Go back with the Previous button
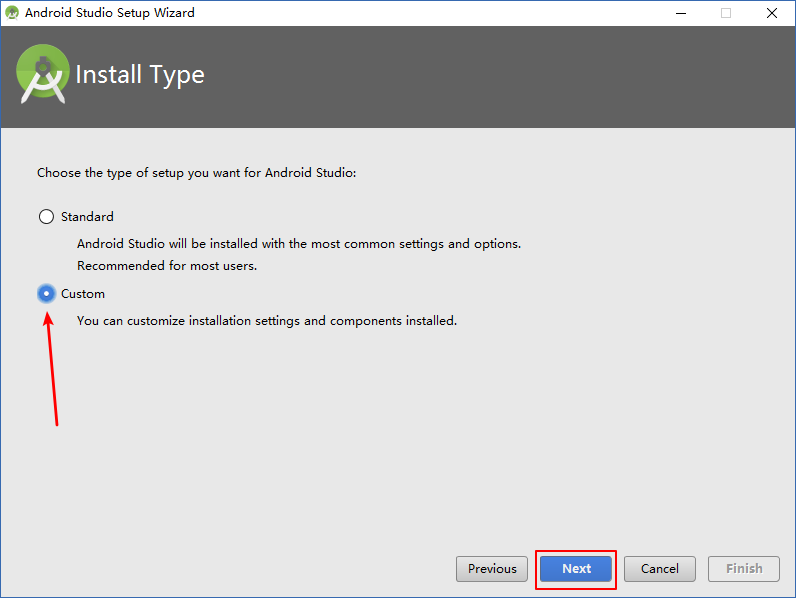 pos(491,569)
